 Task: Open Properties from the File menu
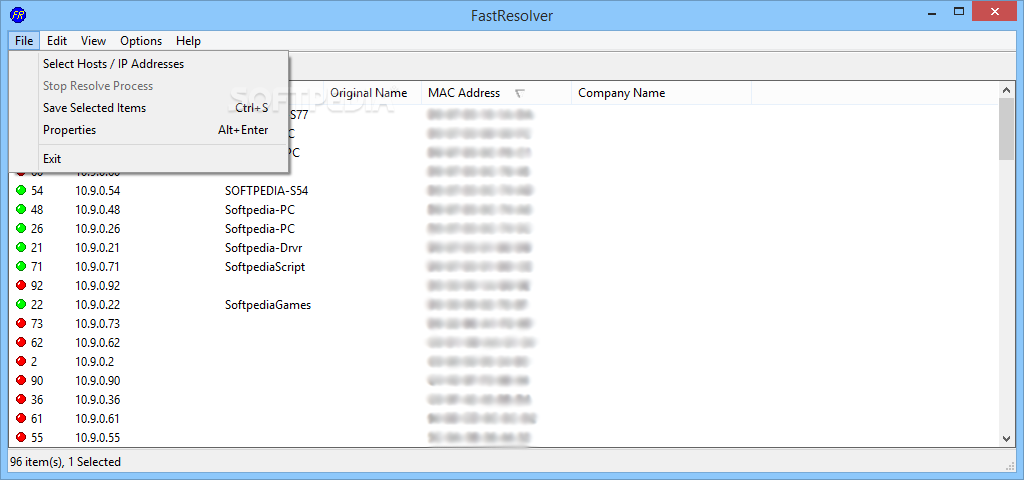[x=149, y=130]
